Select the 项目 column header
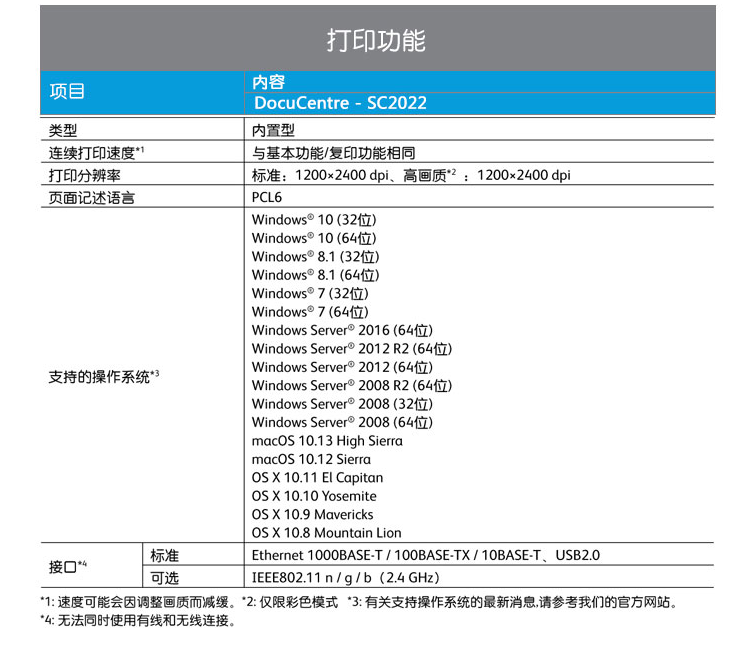Viewport: 750px width, 650px height. [67, 91]
